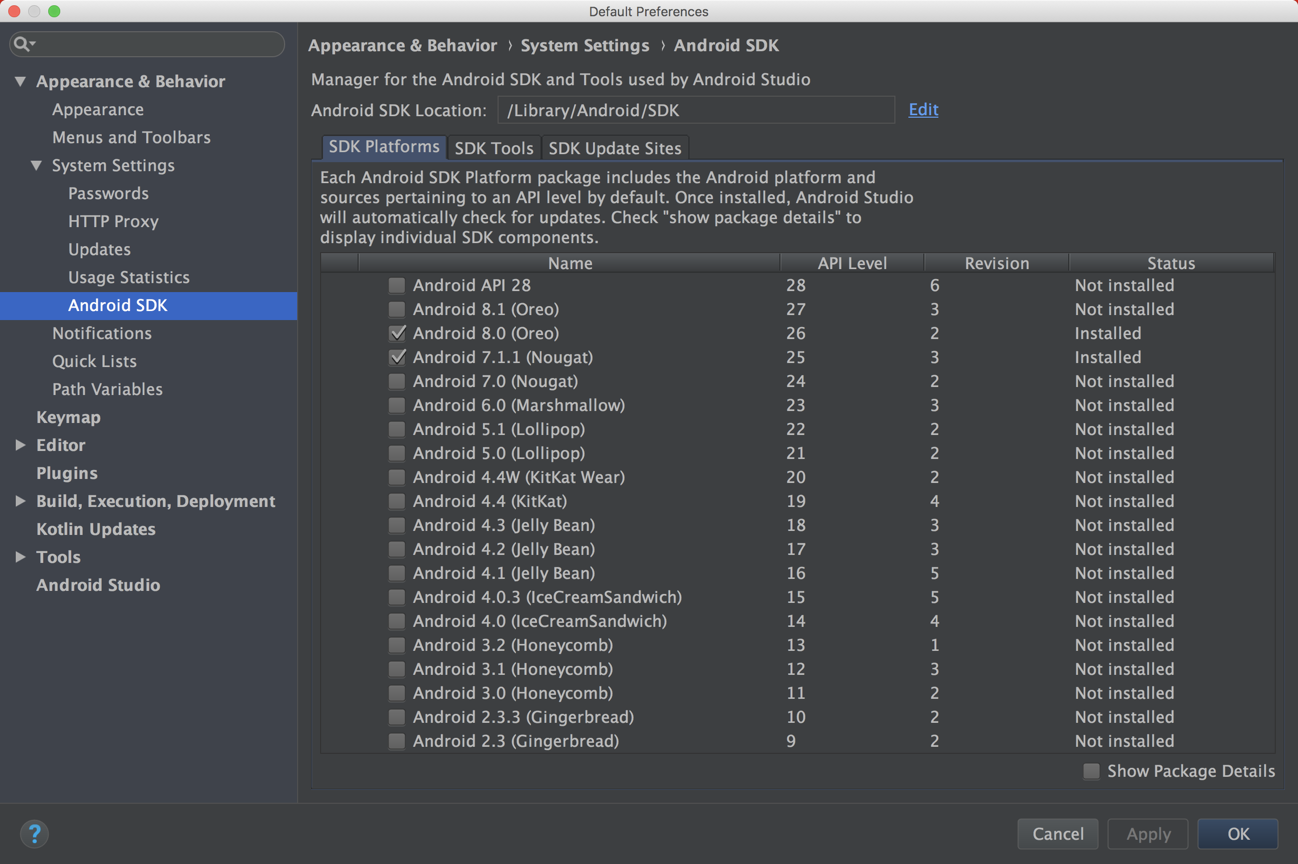Open Usage Statistics settings
The height and width of the screenshot is (864, 1298).
click(x=128, y=277)
